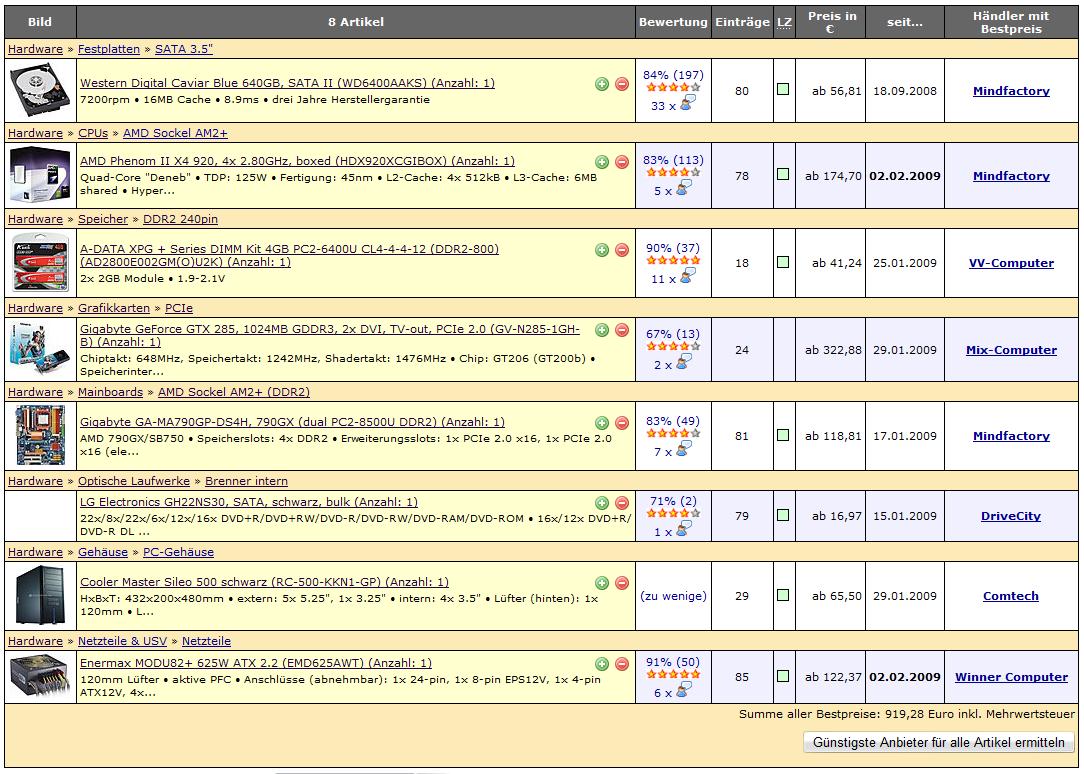The image size is (1084, 774).
Task: Go to Grafikkarten breadcrumb
Action: [x=113, y=308]
